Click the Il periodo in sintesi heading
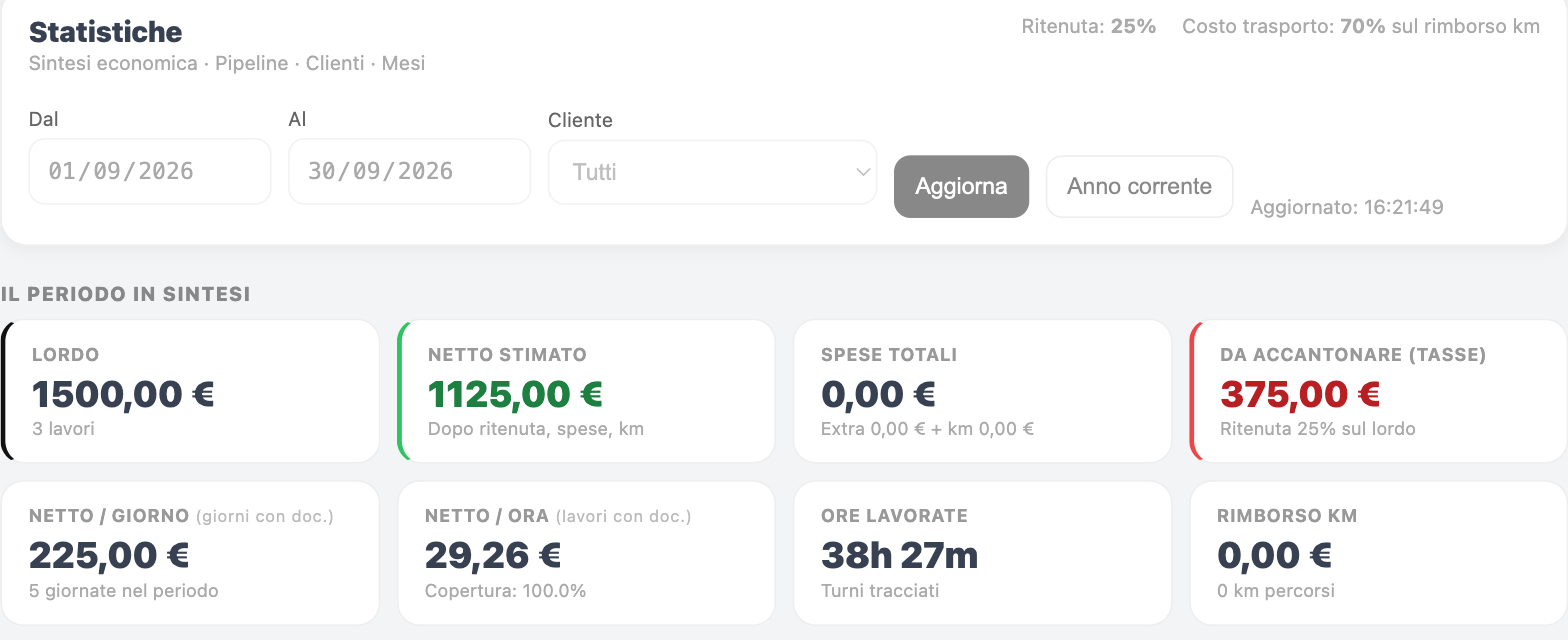The width and height of the screenshot is (1568, 640). click(126, 294)
